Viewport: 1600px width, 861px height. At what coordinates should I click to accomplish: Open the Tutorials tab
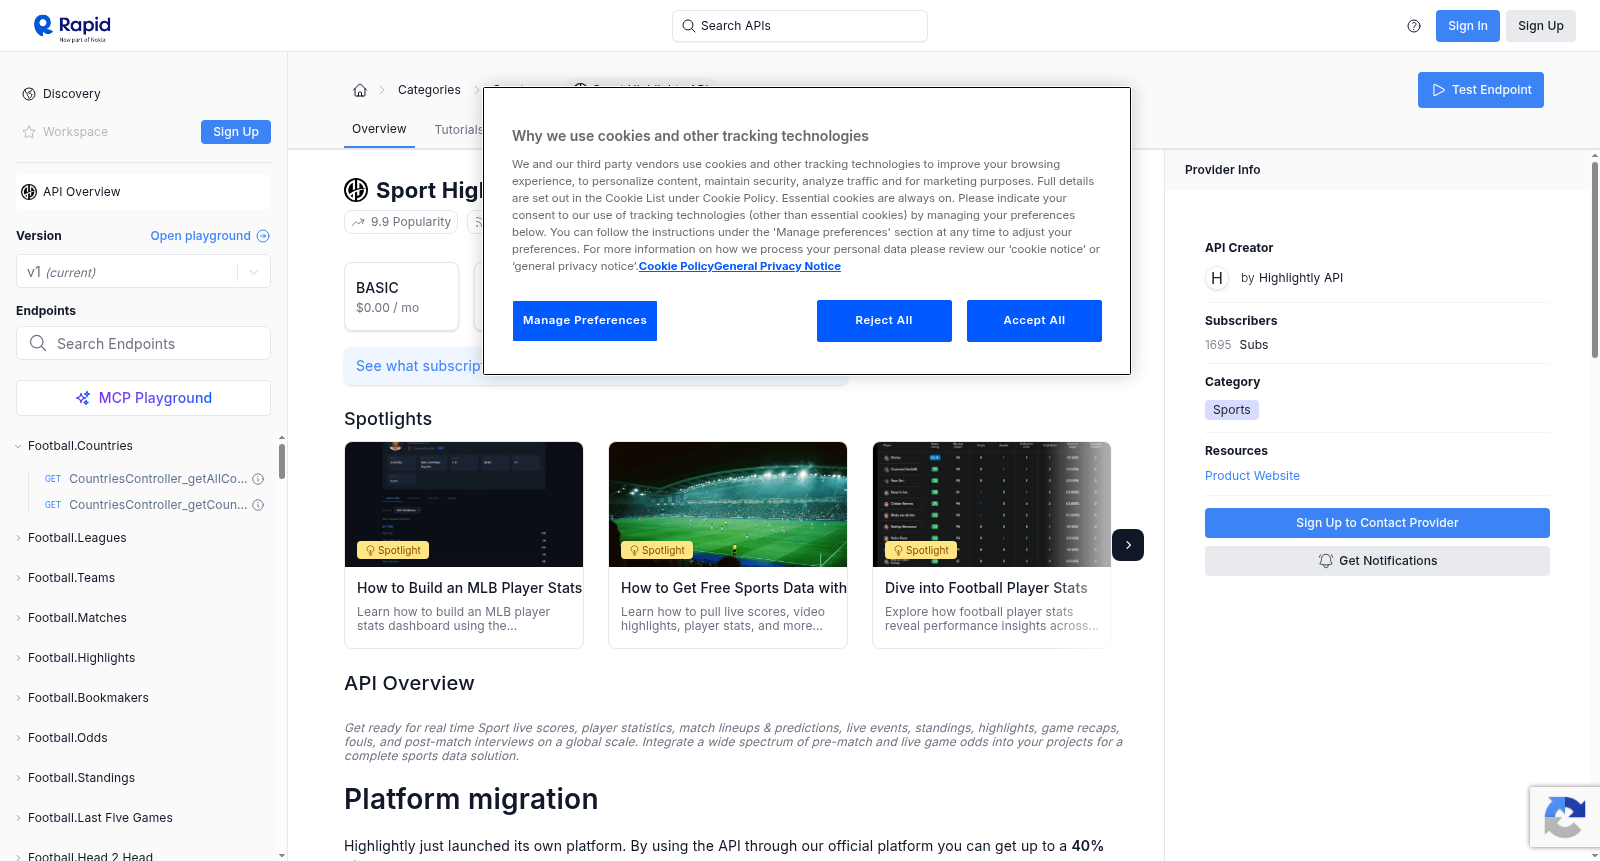click(x=459, y=130)
